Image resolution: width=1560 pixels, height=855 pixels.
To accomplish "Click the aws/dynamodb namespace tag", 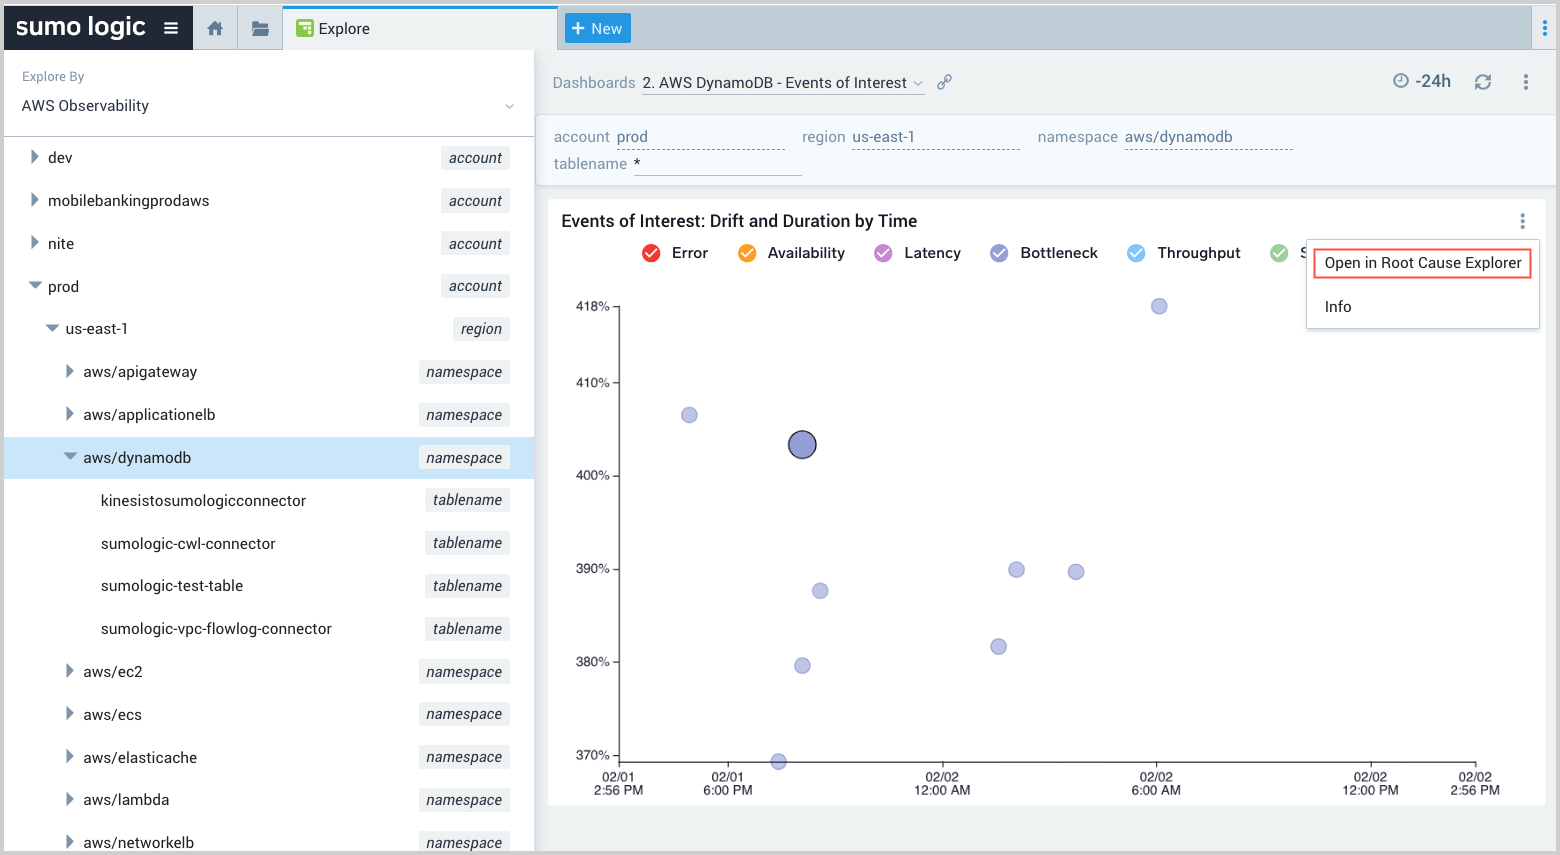I will tap(464, 457).
